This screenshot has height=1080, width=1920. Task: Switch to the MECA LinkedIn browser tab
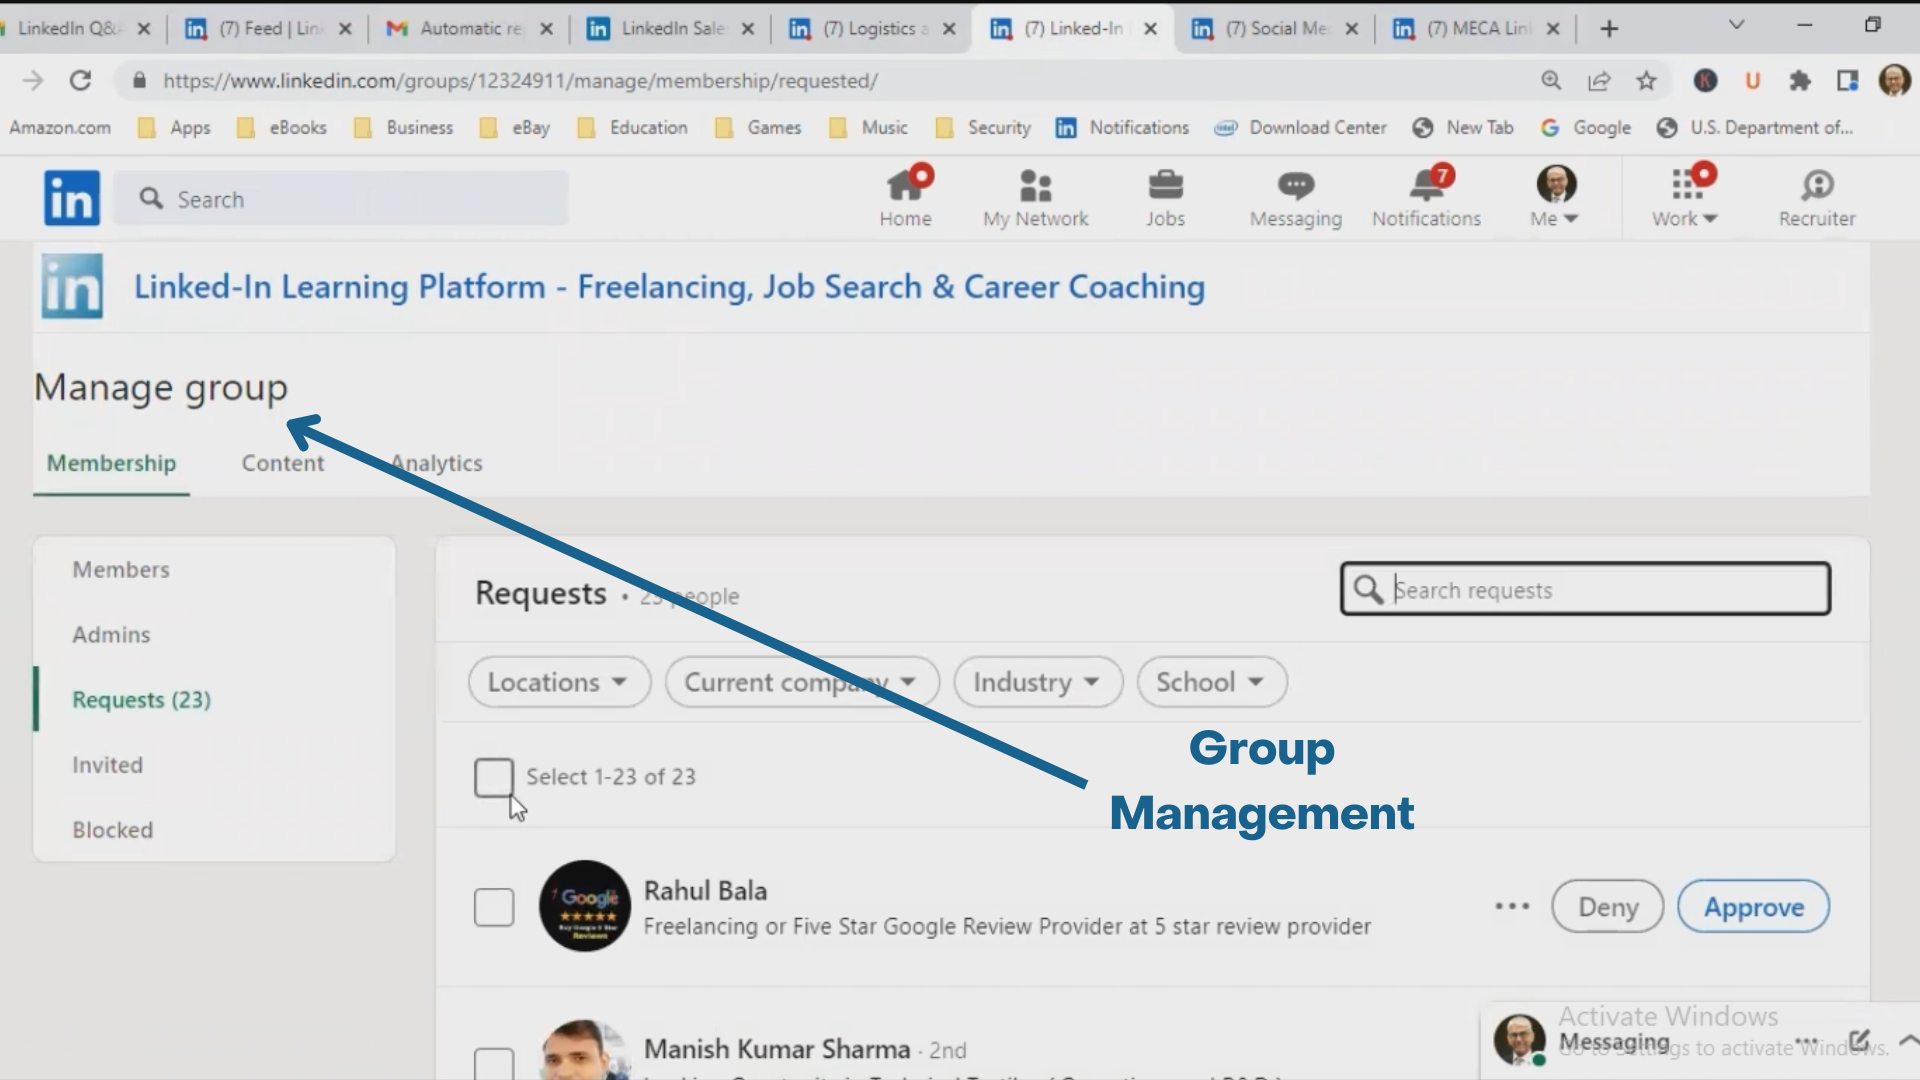tap(1476, 29)
